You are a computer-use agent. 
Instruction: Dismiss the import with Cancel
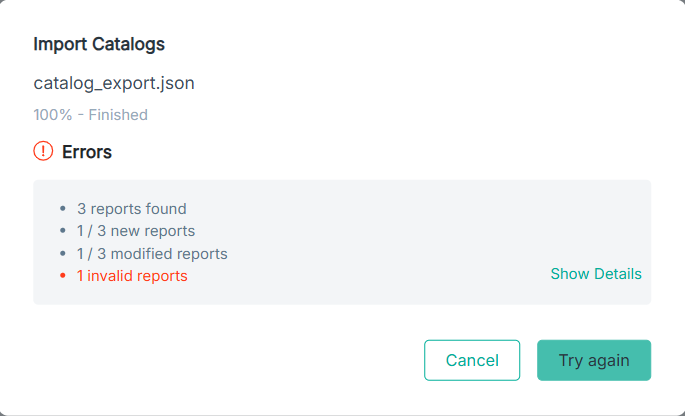472,360
